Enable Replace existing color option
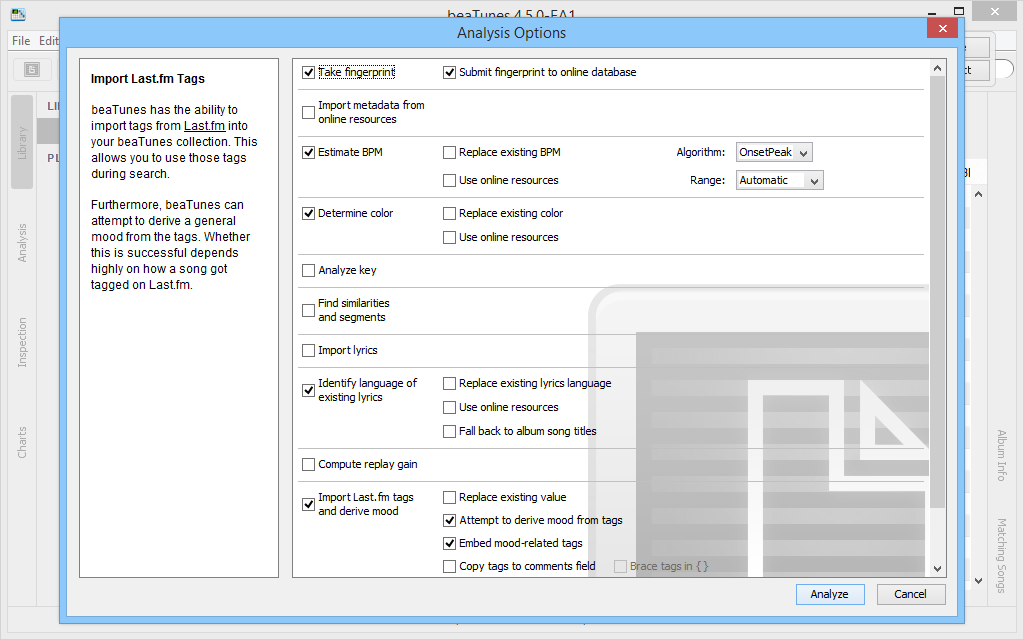Viewport: 1024px width, 640px height. pyautogui.click(x=449, y=214)
